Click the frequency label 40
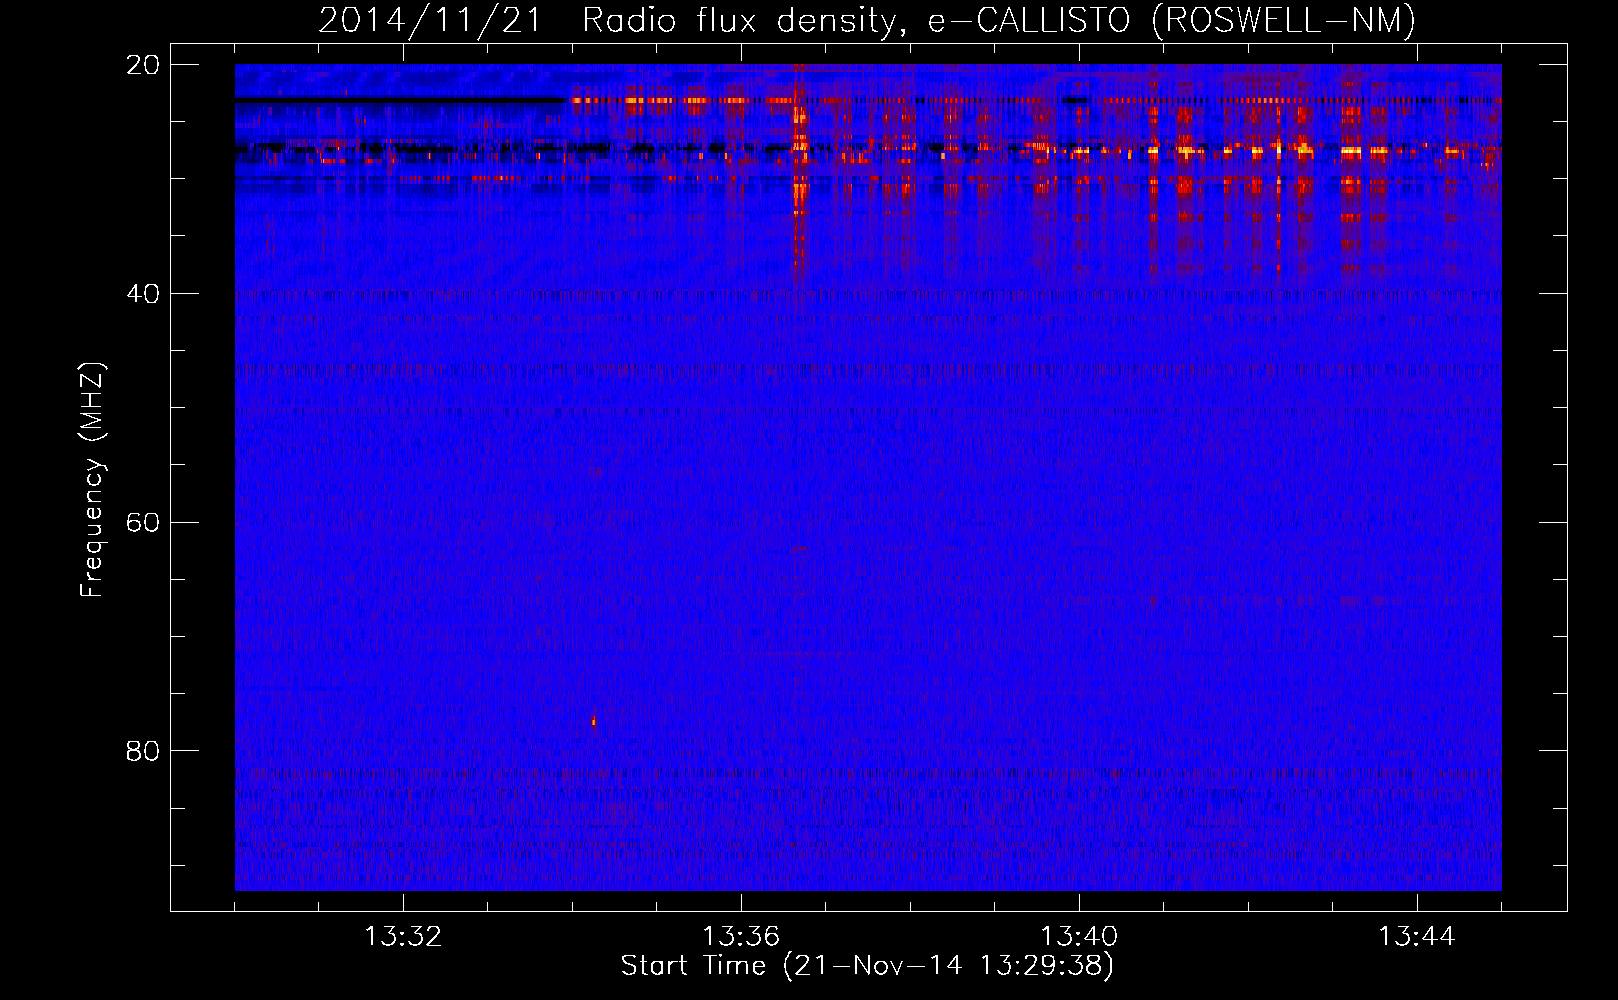This screenshot has width=1618, height=1000. pyautogui.click(x=143, y=294)
